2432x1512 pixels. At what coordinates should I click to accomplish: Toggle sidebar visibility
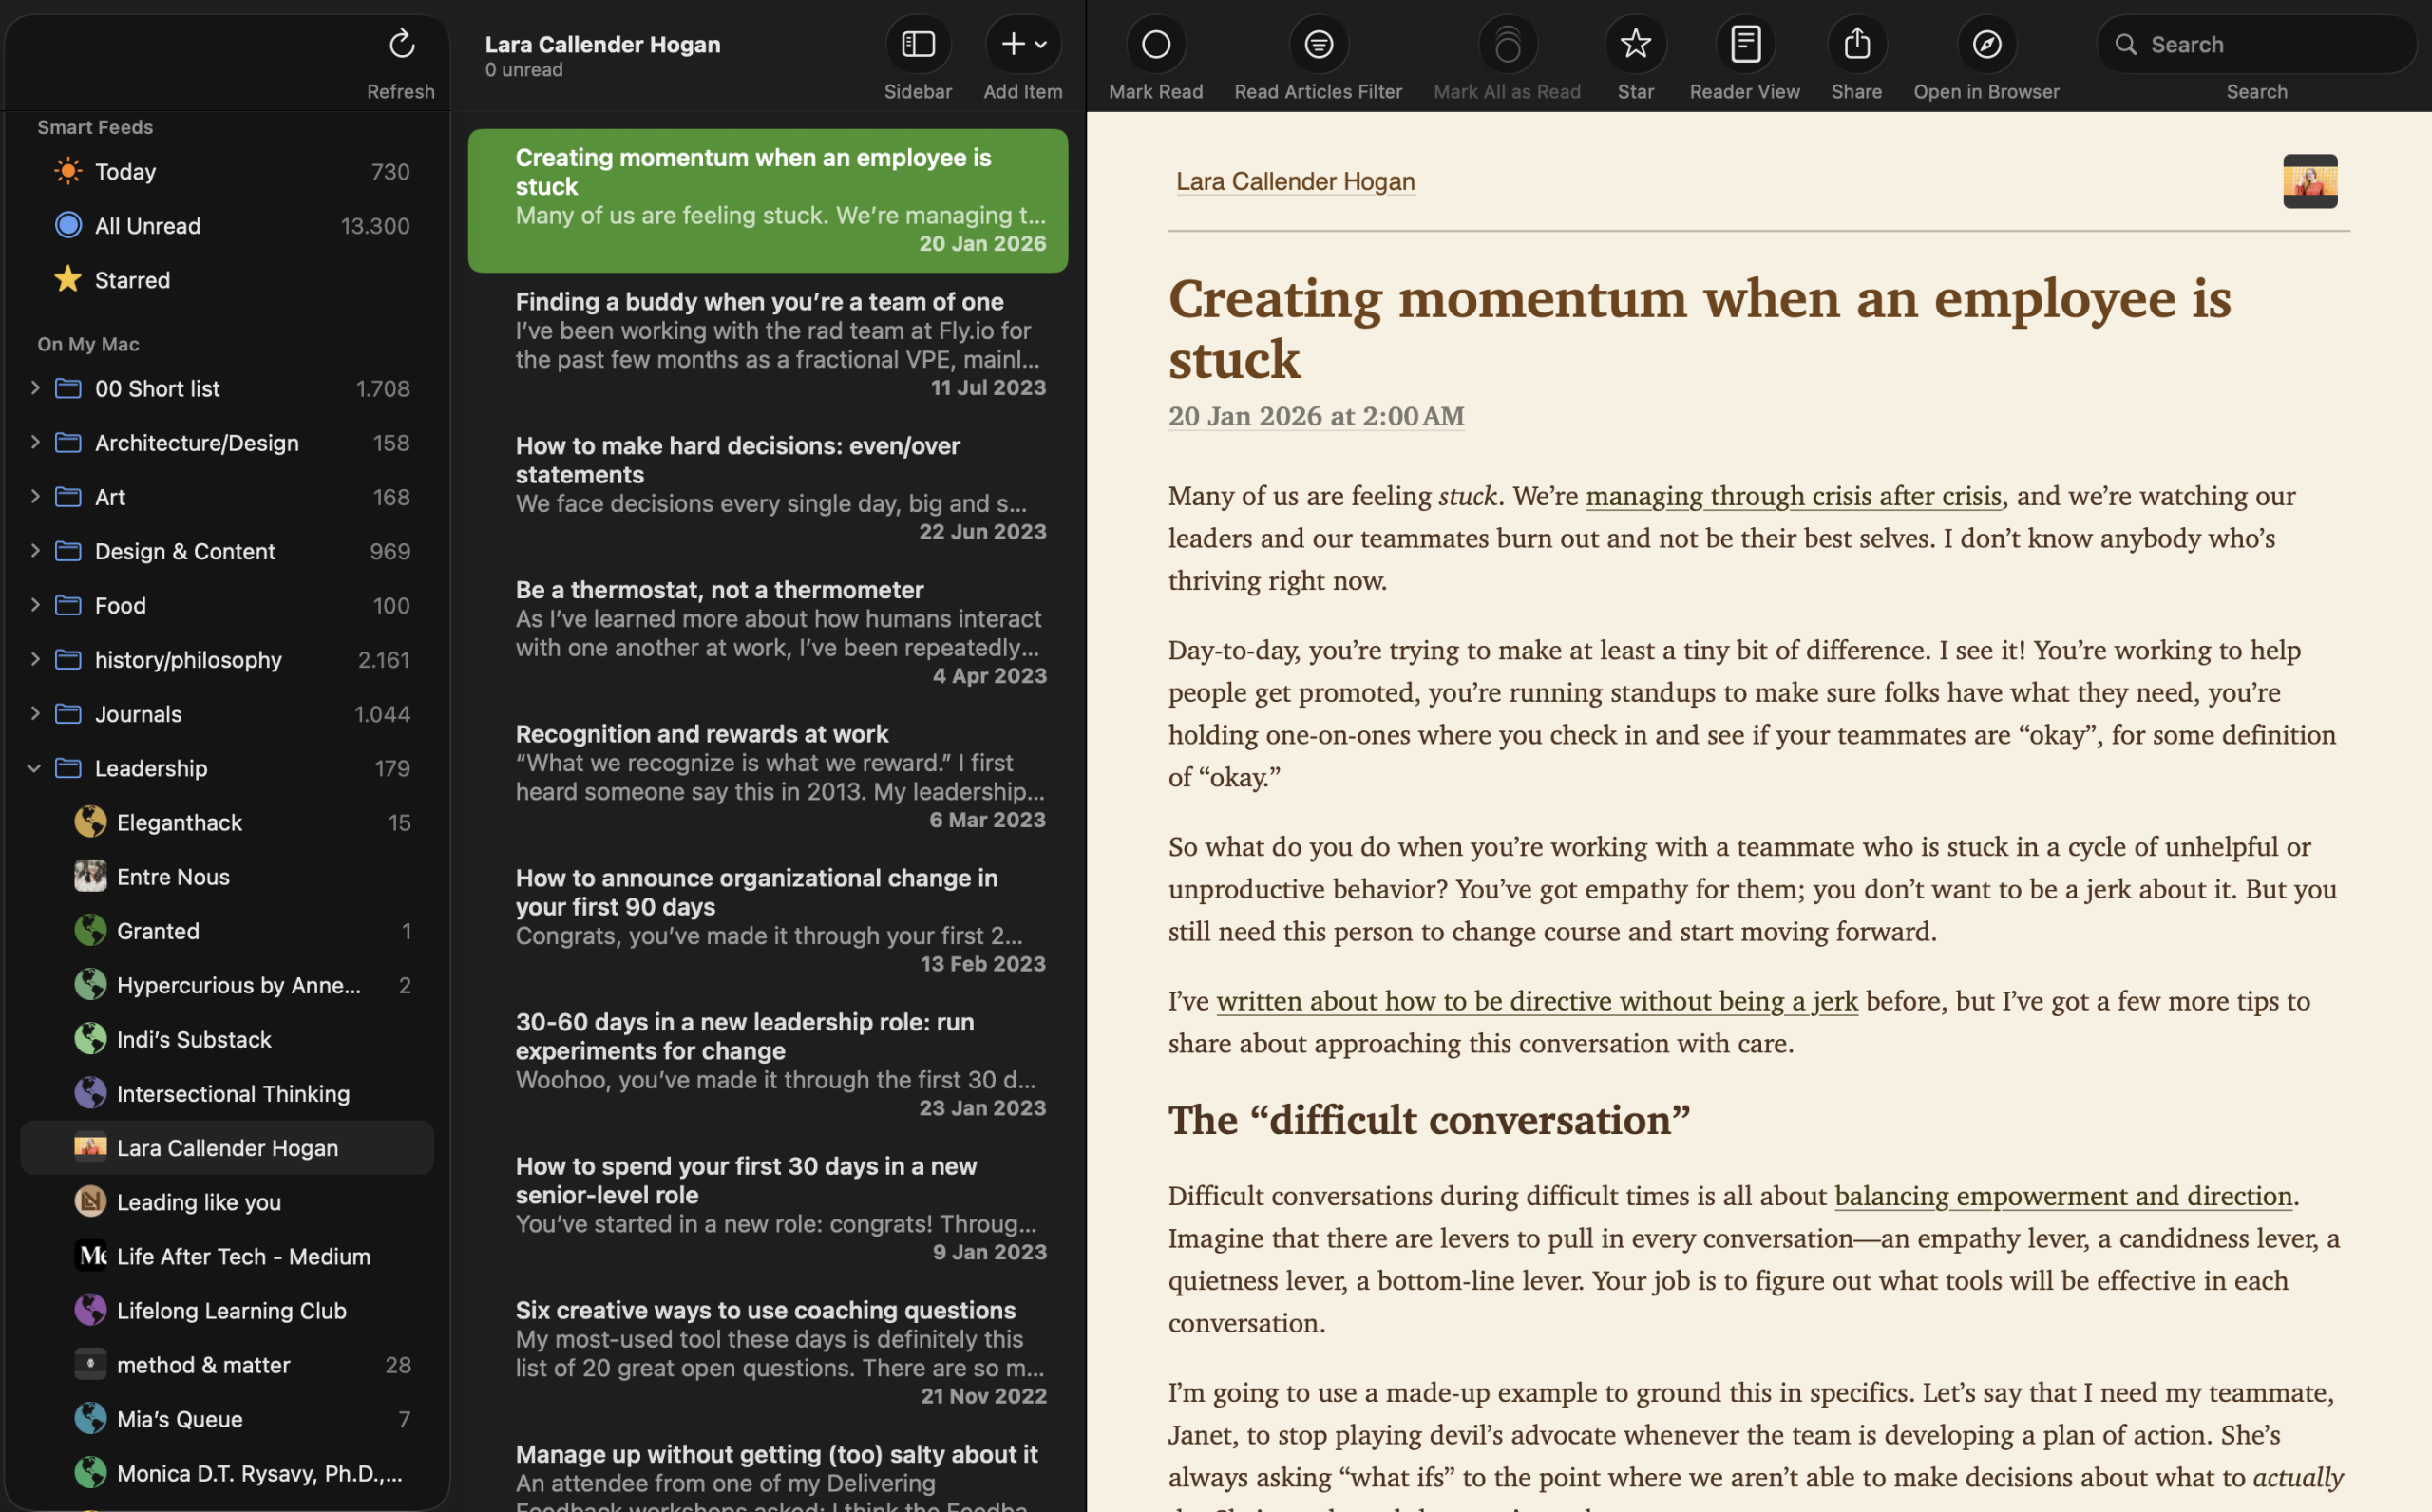[x=918, y=44]
